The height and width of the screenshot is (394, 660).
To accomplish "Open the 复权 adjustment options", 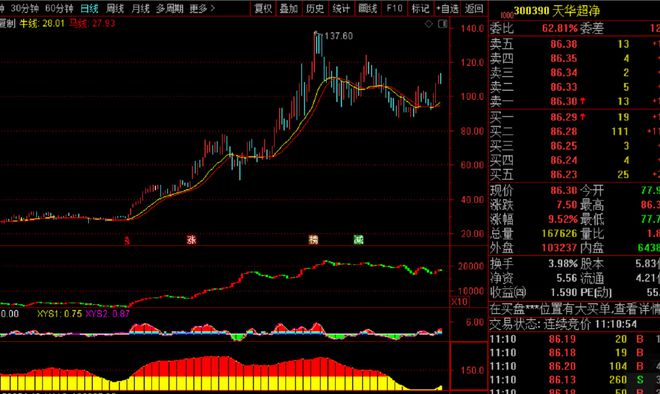I will click(263, 8).
